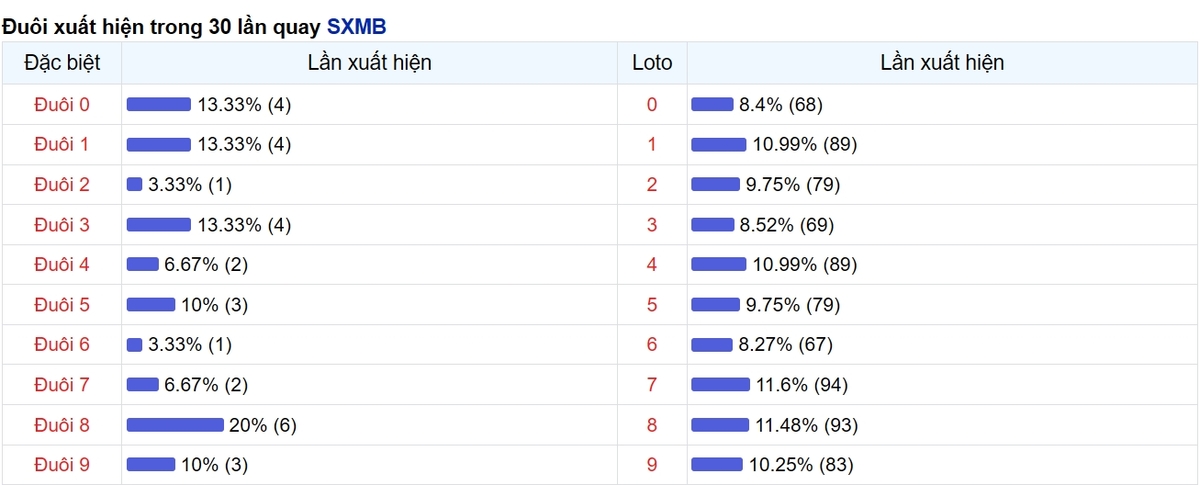Click the Đuôi 9 label
Image resolution: width=1200 pixels, height=485 pixels.
tap(61, 465)
